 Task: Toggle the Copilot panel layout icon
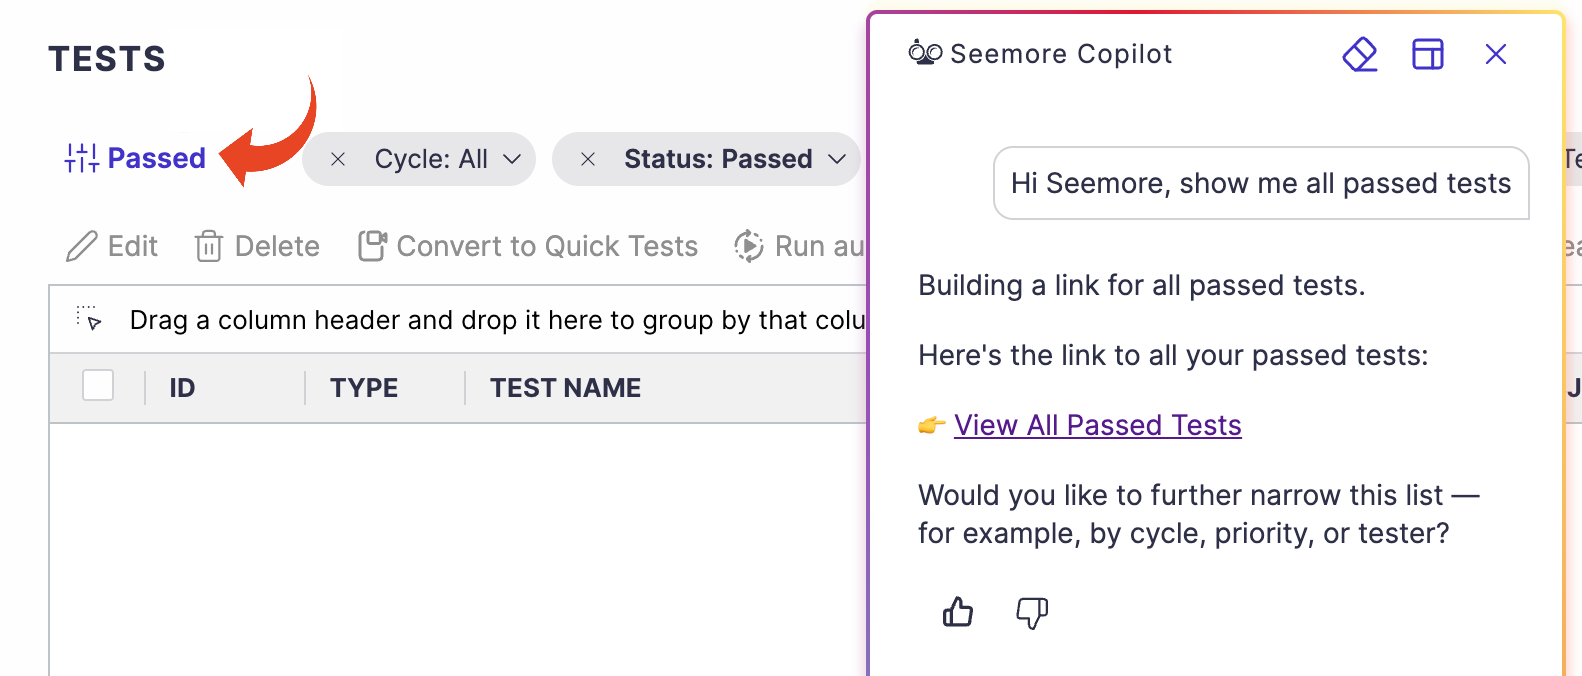[1428, 54]
